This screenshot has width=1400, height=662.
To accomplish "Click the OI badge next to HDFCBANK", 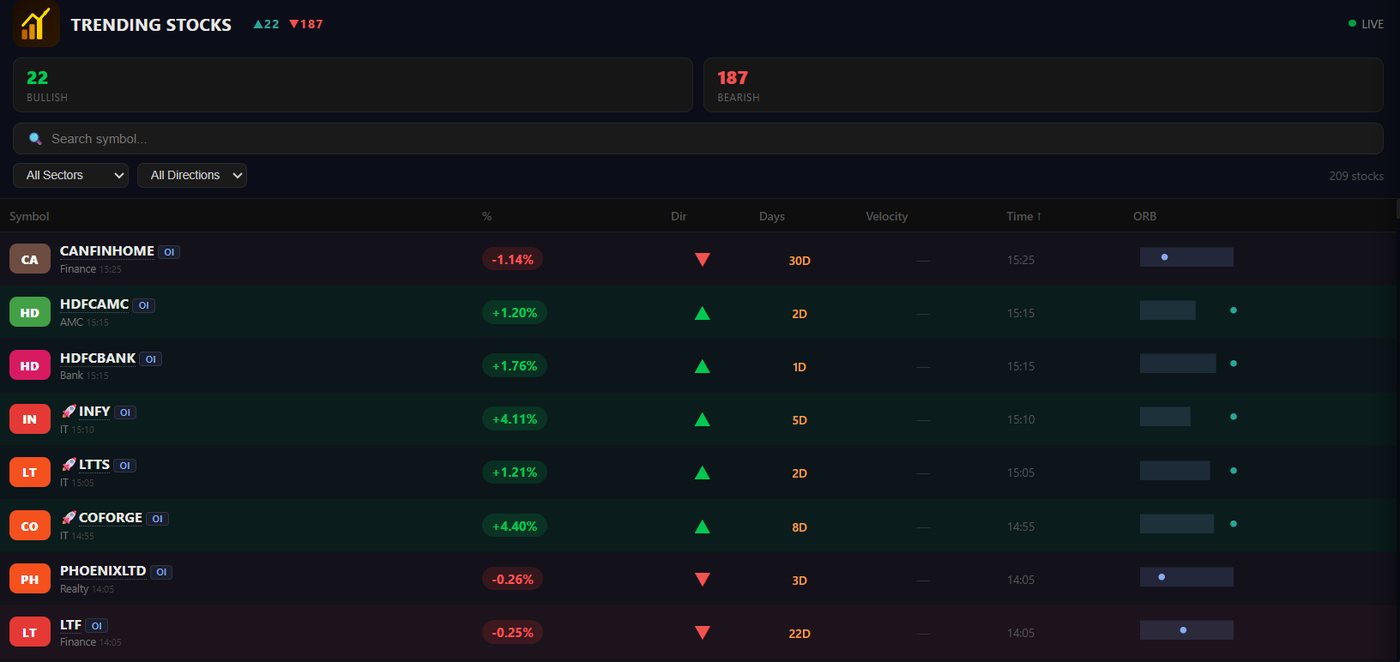I will click(x=151, y=359).
